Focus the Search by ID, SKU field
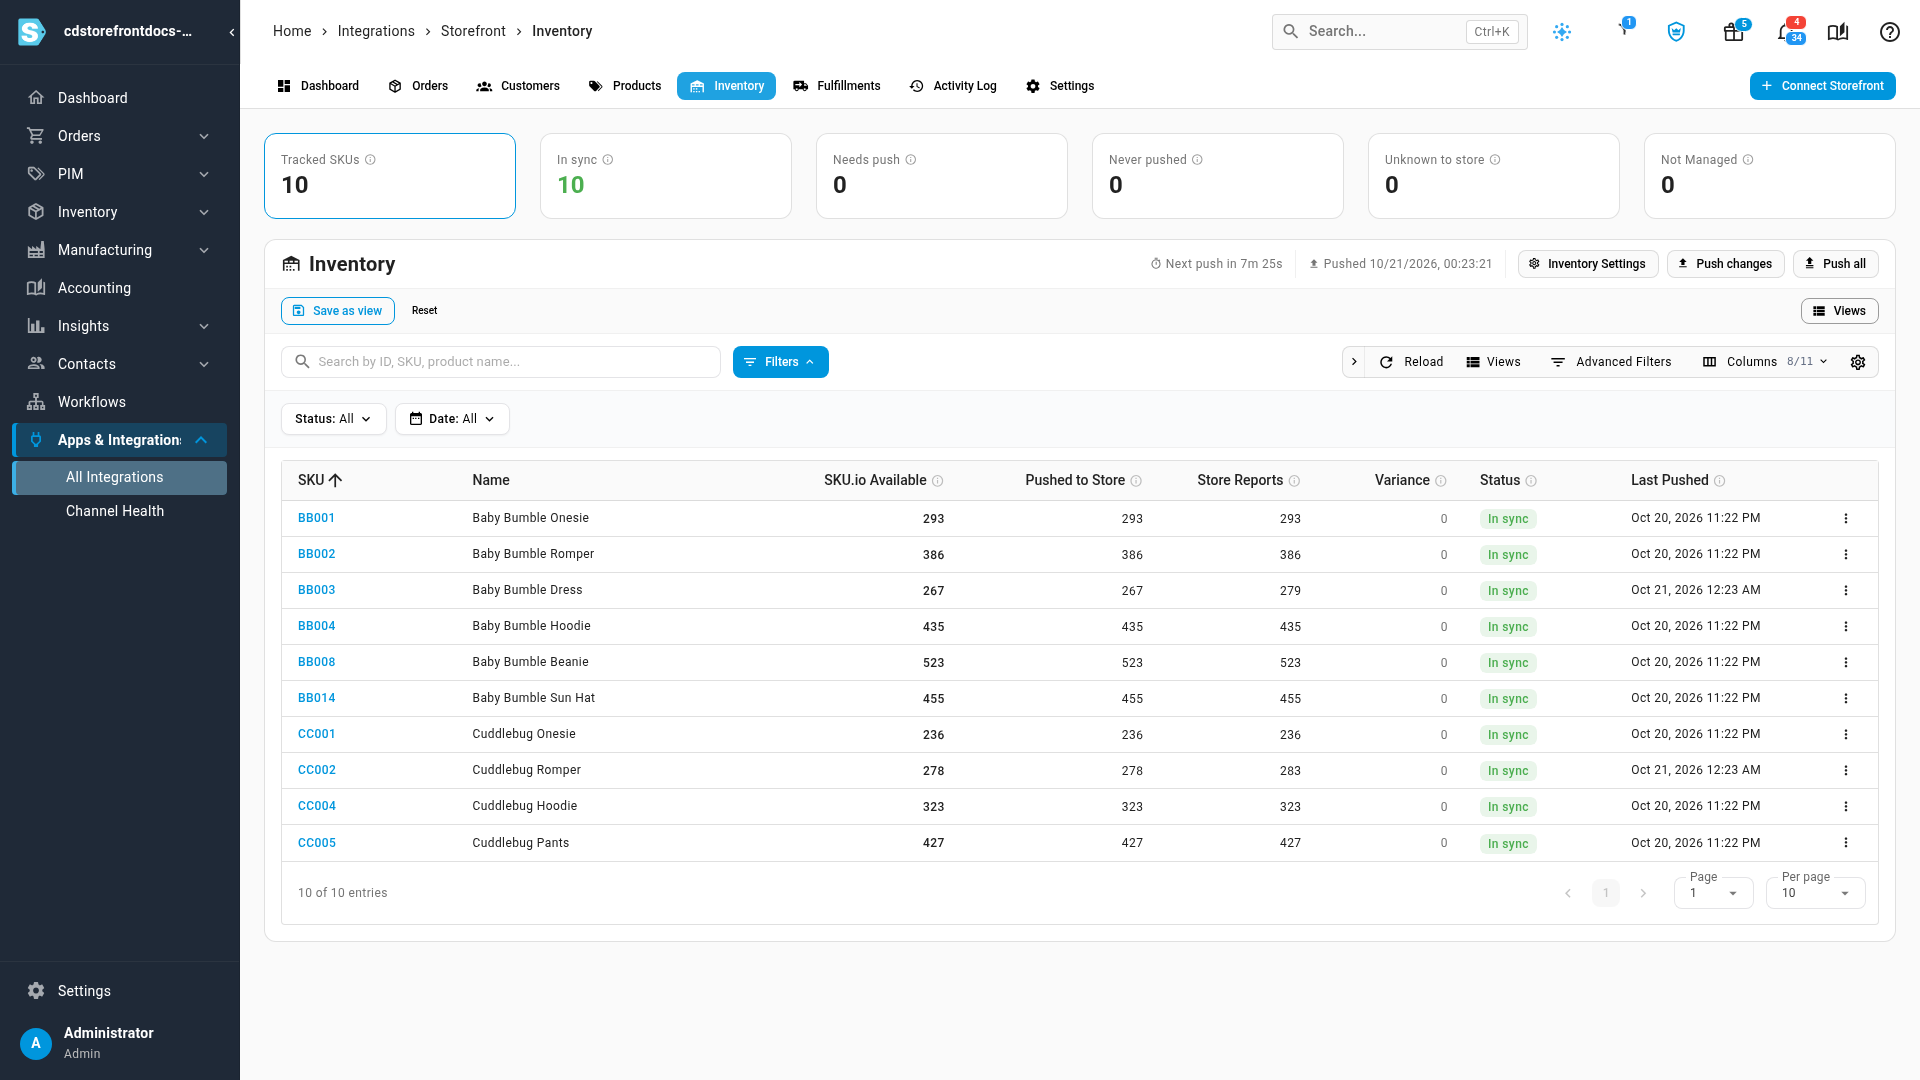The width and height of the screenshot is (1920, 1080). coord(501,362)
